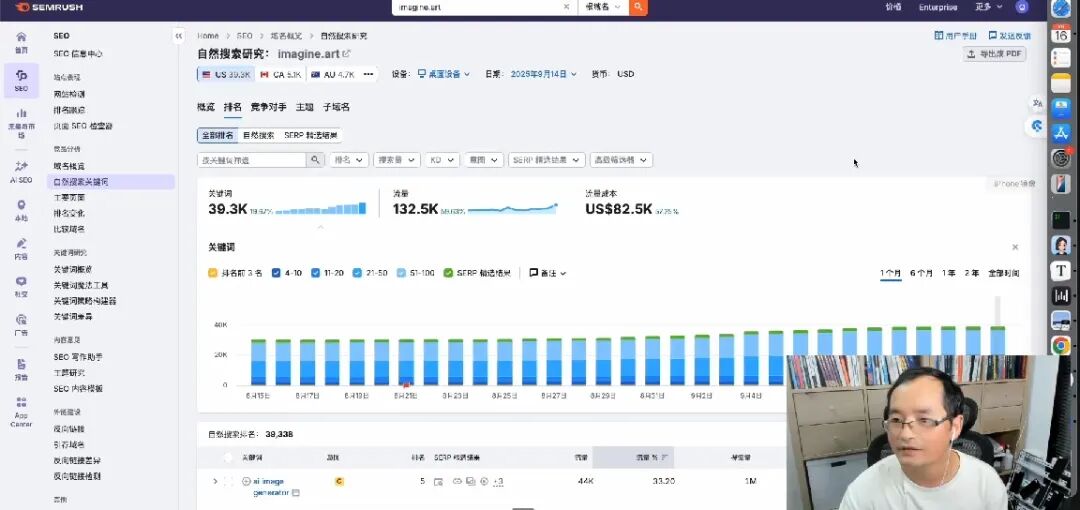Switch to the 子域名 subdomains tab
Image resolution: width=1080 pixels, height=510 pixels.
click(x=336, y=107)
